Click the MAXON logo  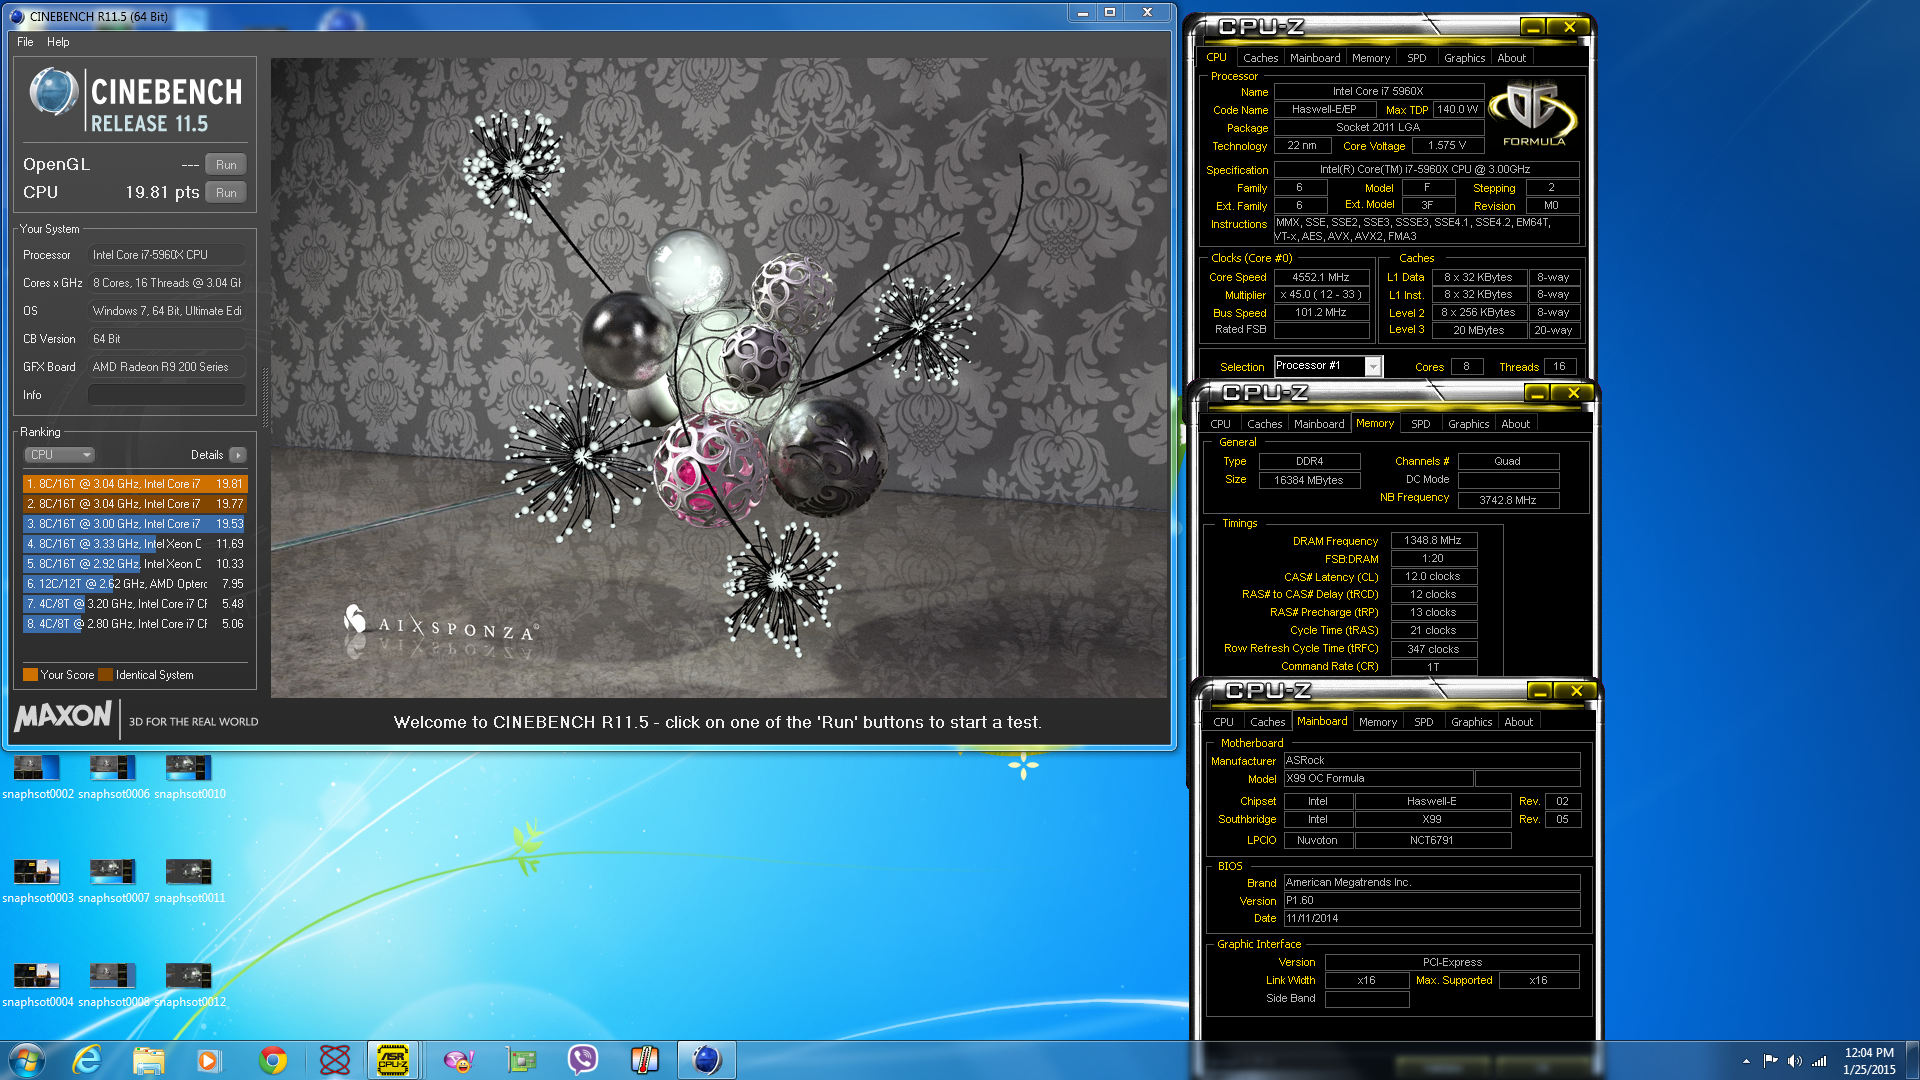(x=63, y=716)
